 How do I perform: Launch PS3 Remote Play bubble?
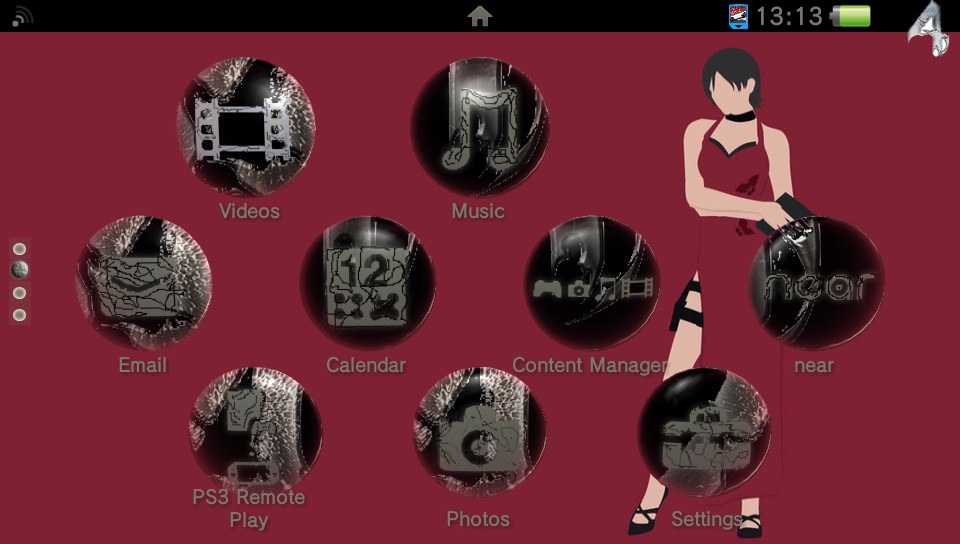pyautogui.click(x=255, y=432)
